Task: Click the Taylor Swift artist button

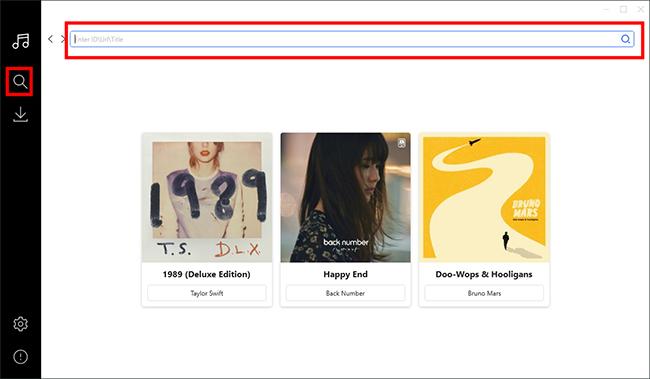Action: point(207,293)
